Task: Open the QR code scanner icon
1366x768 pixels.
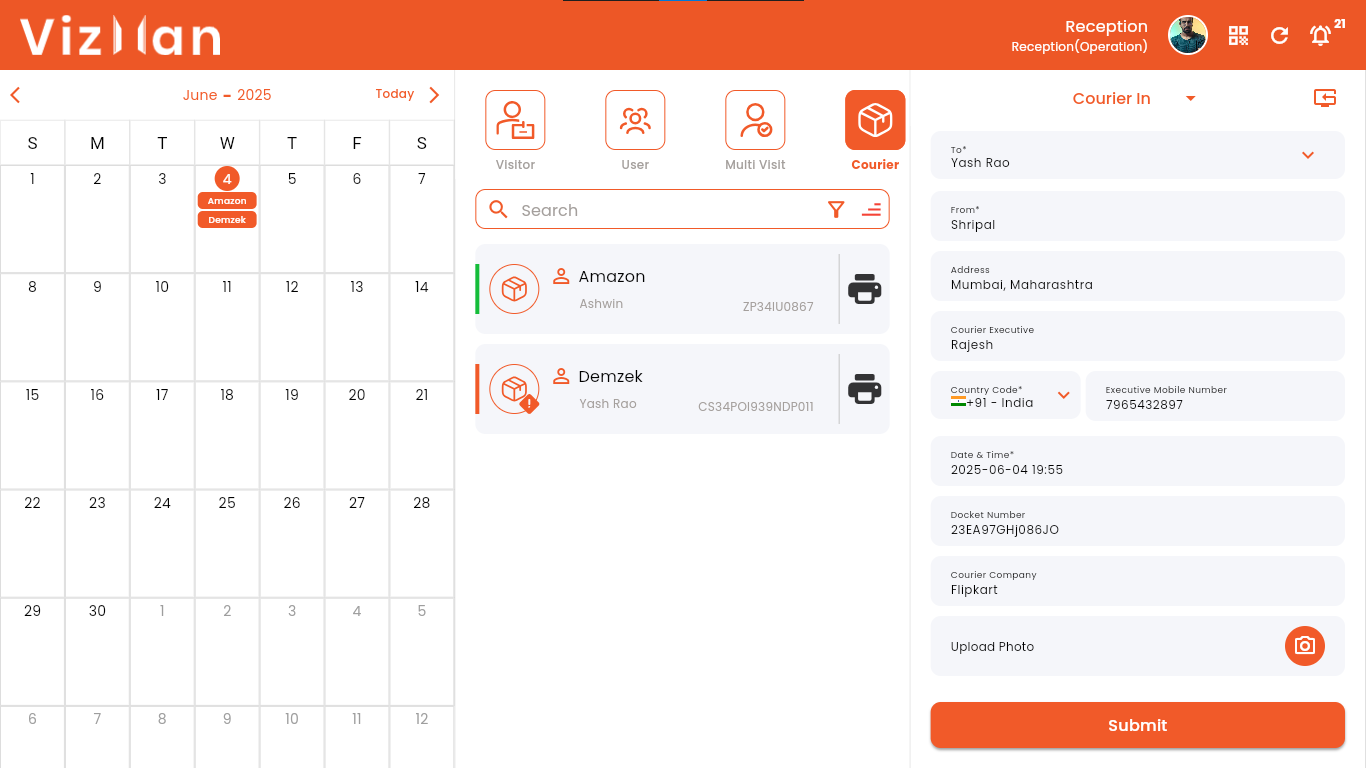Action: pos(1238,36)
